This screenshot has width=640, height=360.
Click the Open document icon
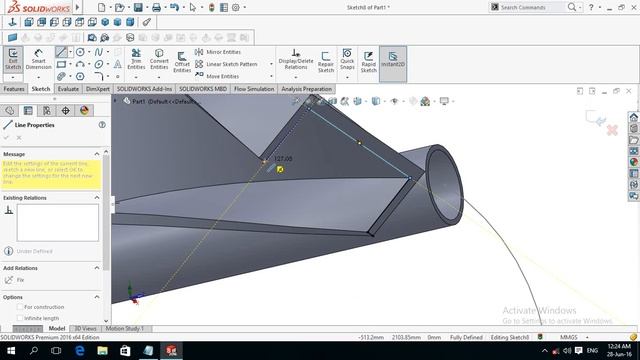[119, 7]
